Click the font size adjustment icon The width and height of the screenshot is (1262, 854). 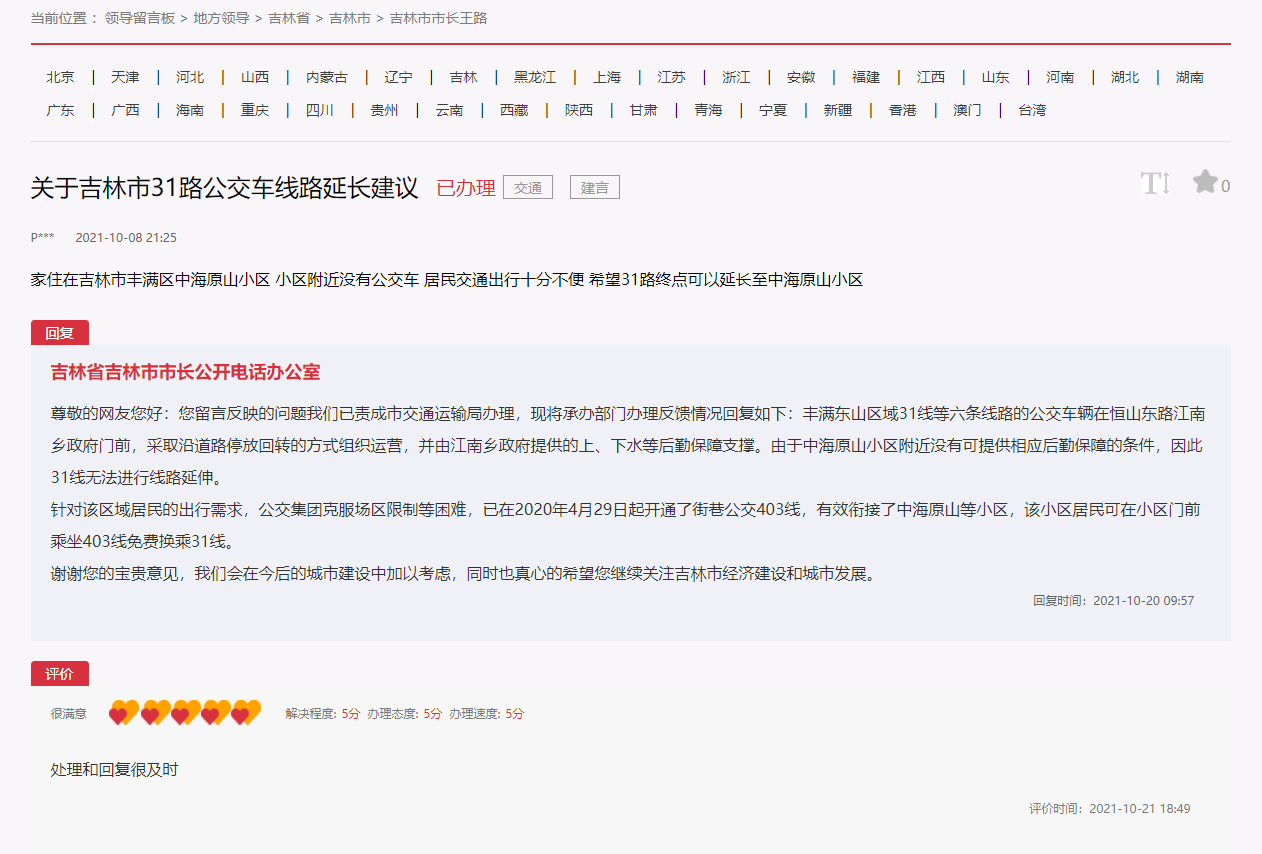1155,184
